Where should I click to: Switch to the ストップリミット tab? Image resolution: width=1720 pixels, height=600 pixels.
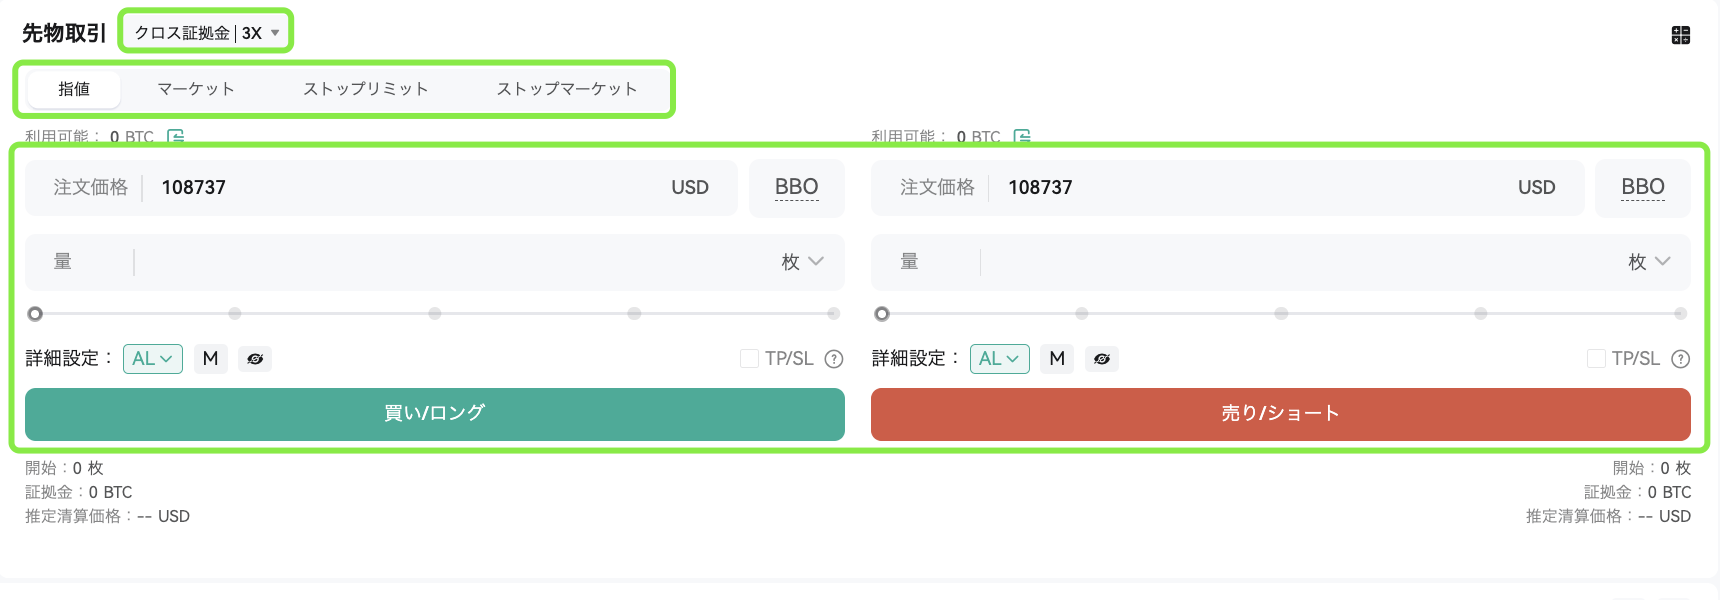[x=366, y=89]
